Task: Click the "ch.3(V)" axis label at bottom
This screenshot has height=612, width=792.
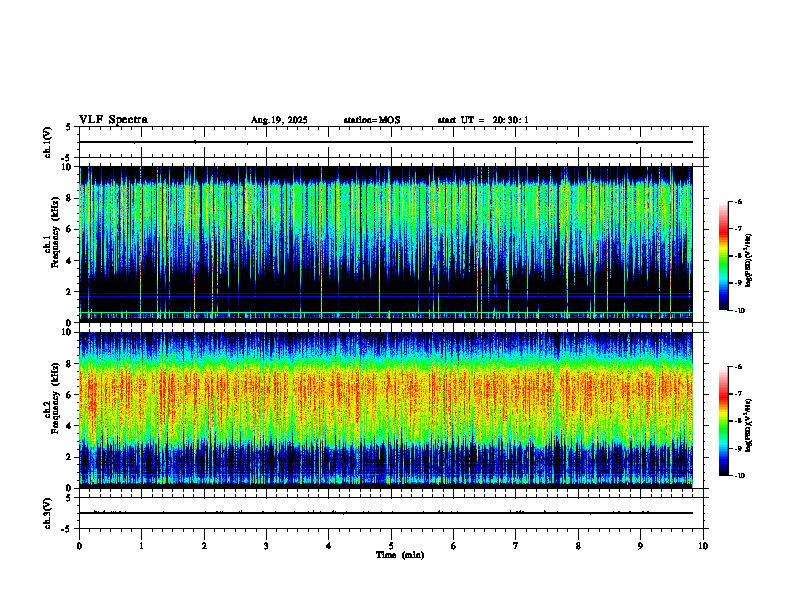Action: click(x=48, y=513)
